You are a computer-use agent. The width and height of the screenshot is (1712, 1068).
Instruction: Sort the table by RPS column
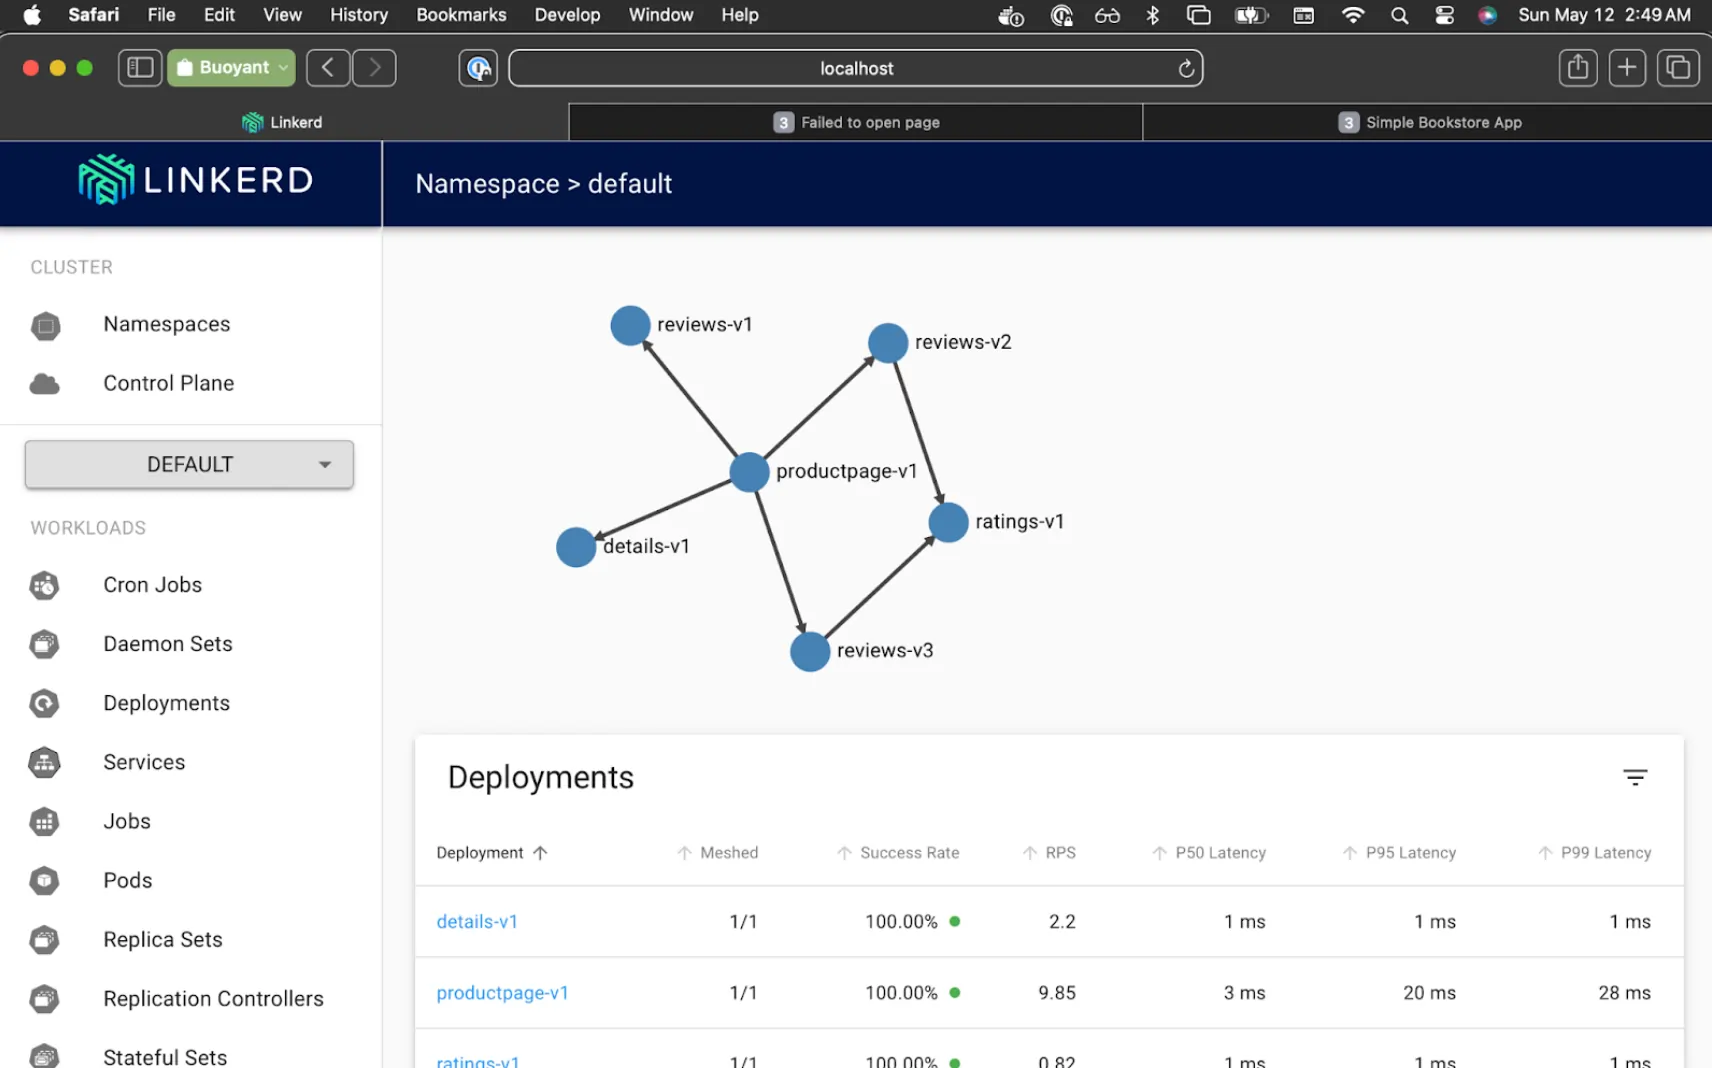click(x=1049, y=853)
